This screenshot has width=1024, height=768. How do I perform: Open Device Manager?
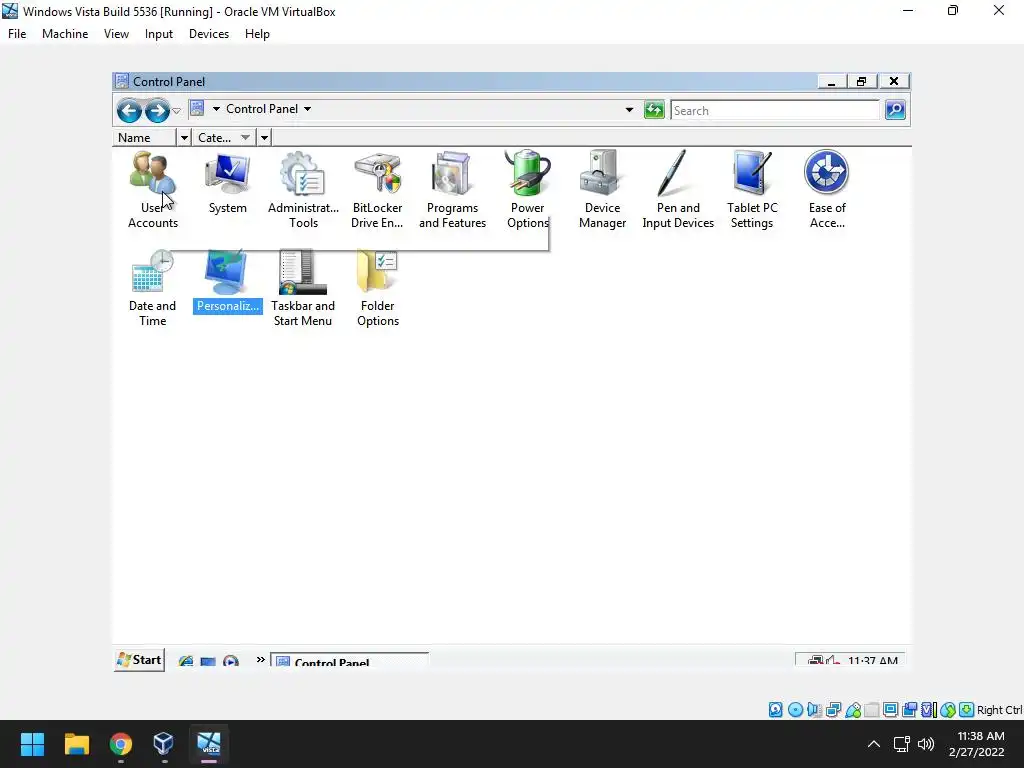(602, 189)
